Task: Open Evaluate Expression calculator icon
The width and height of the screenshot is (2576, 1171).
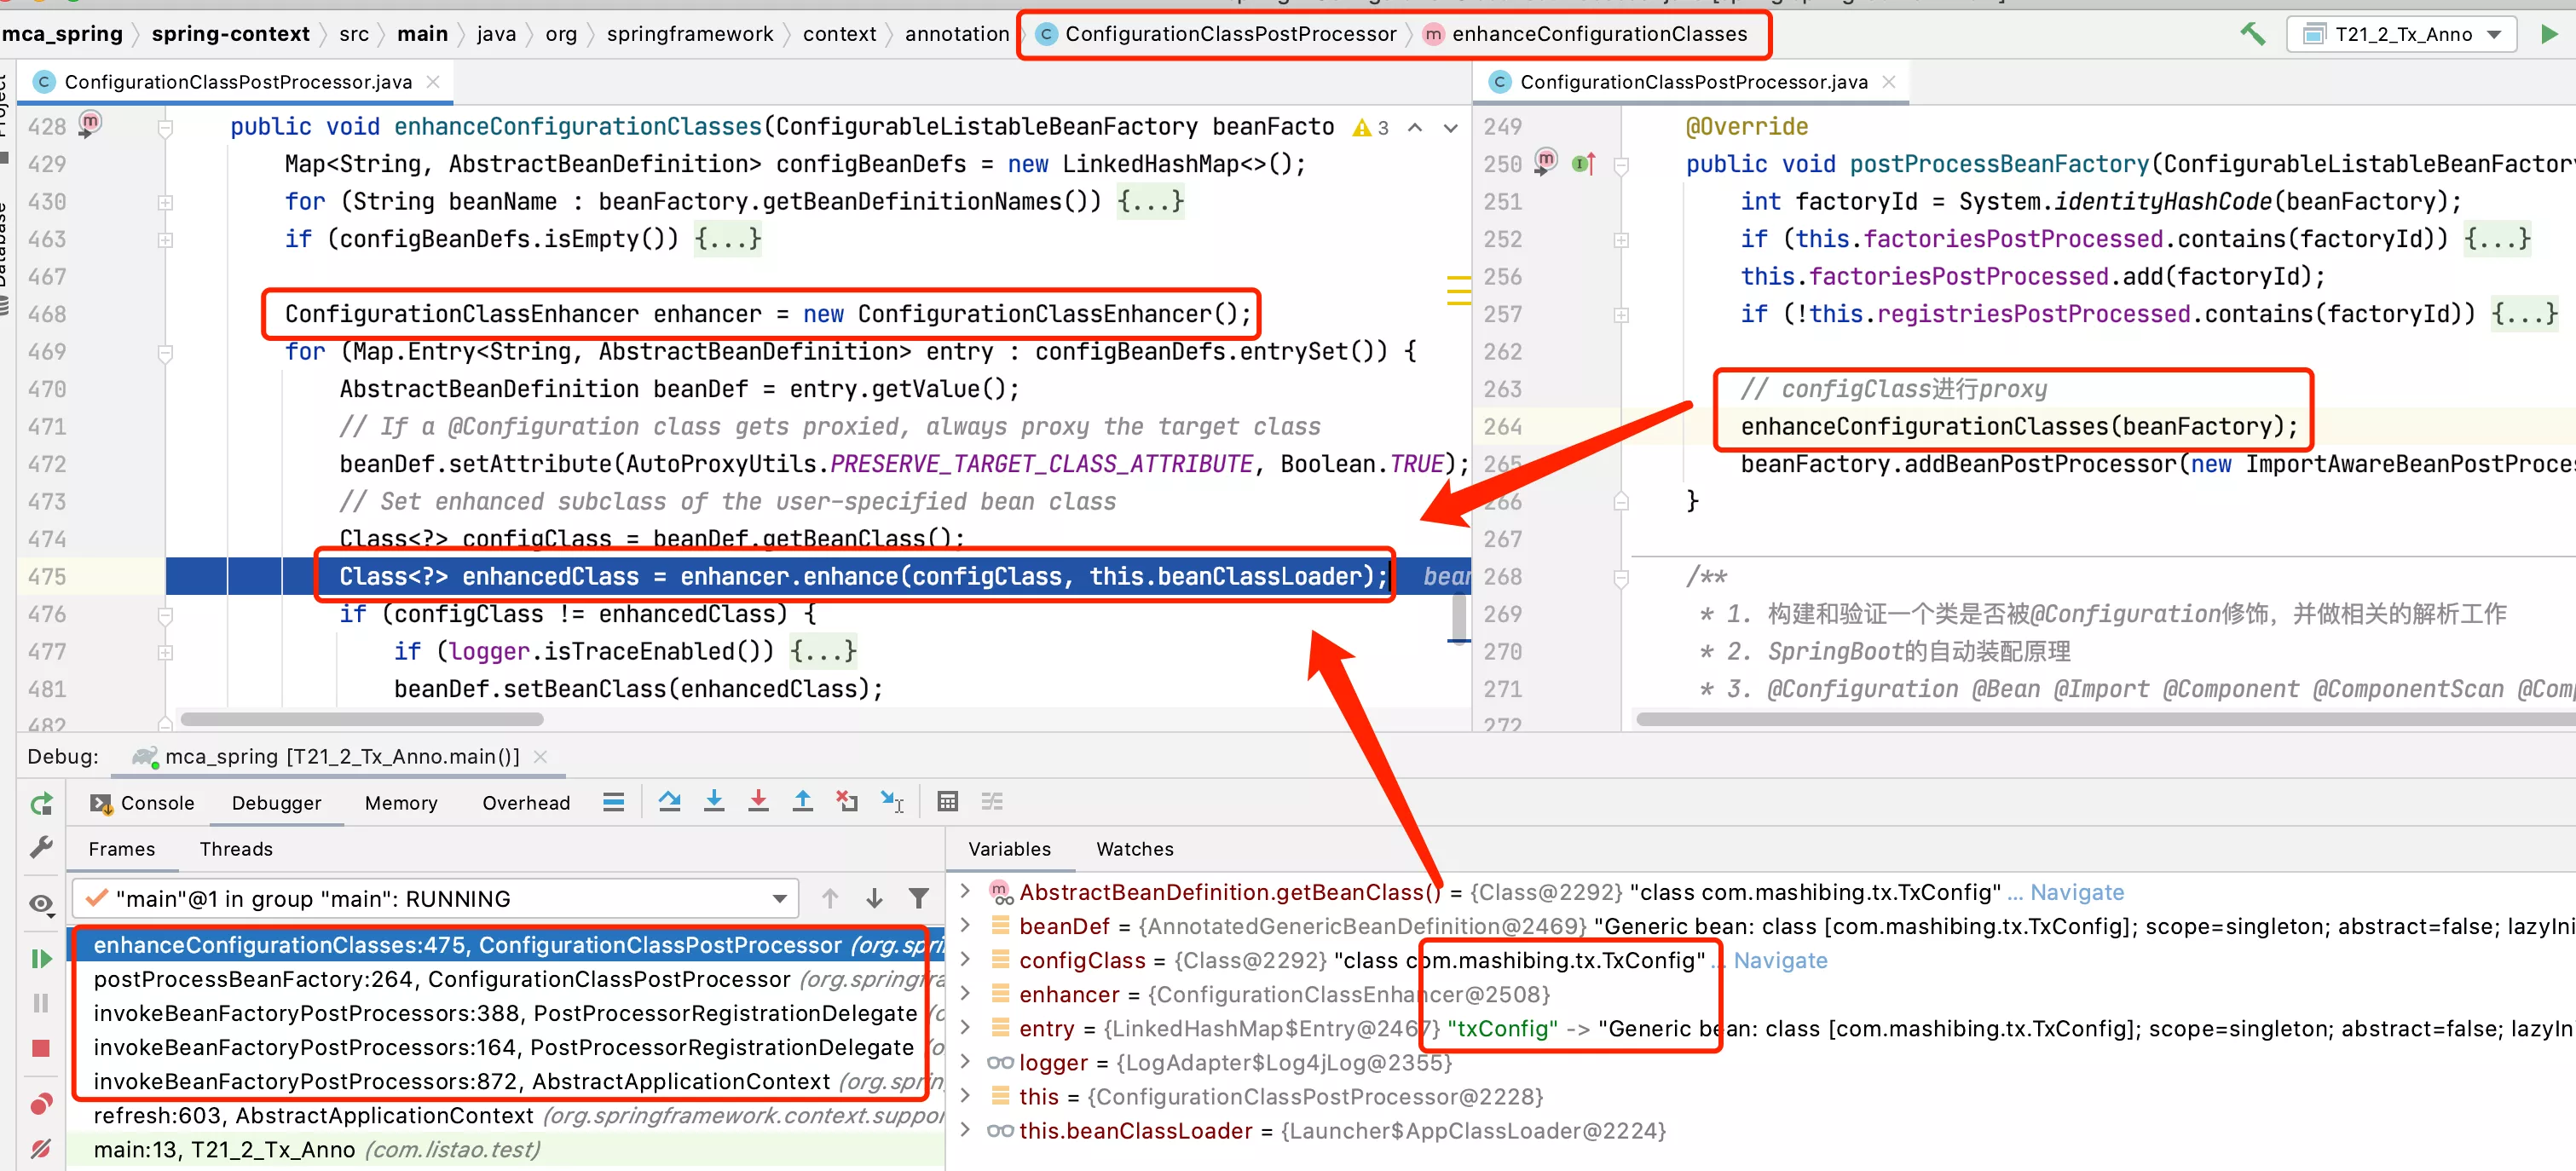Action: point(947,802)
